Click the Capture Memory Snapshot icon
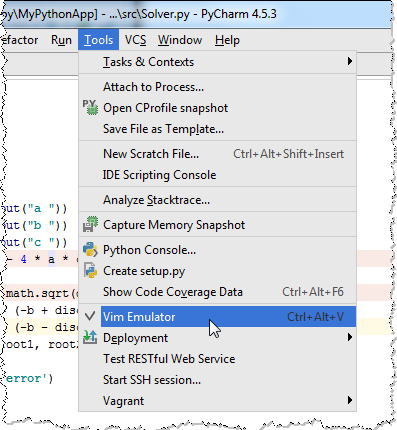The image size is (397, 430). (x=90, y=224)
